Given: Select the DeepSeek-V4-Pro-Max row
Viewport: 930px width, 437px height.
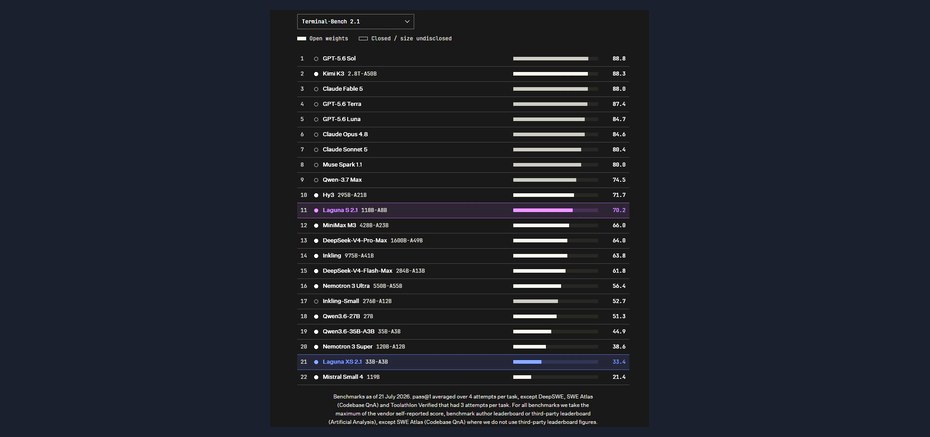Looking at the screenshot, I should pyautogui.click(x=463, y=241).
